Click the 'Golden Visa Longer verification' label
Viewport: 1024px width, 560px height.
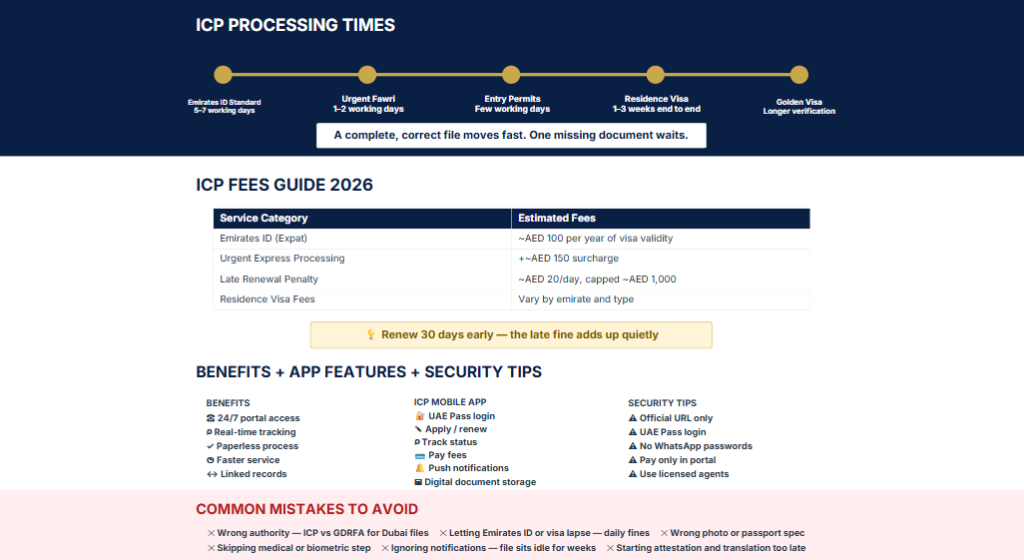click(x=799, y=106)
